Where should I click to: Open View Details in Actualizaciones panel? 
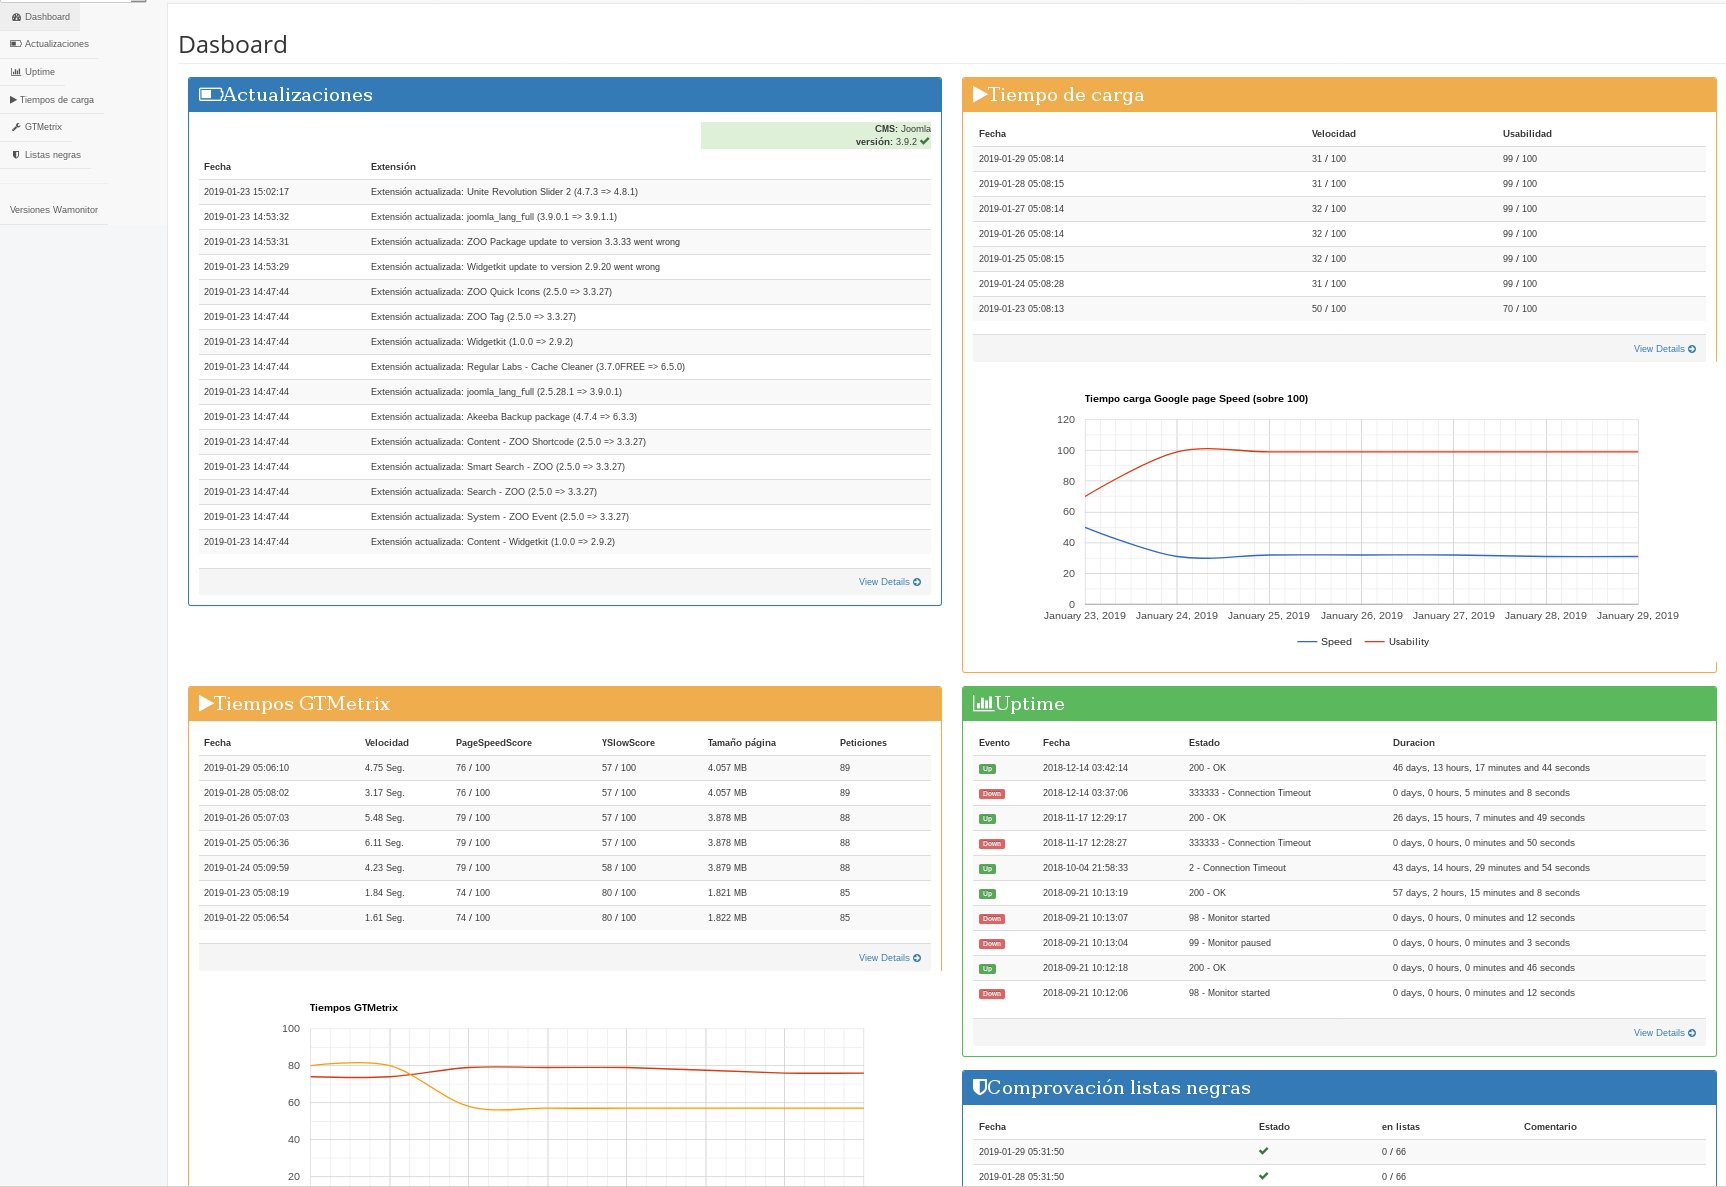click(x=889, y=582)
